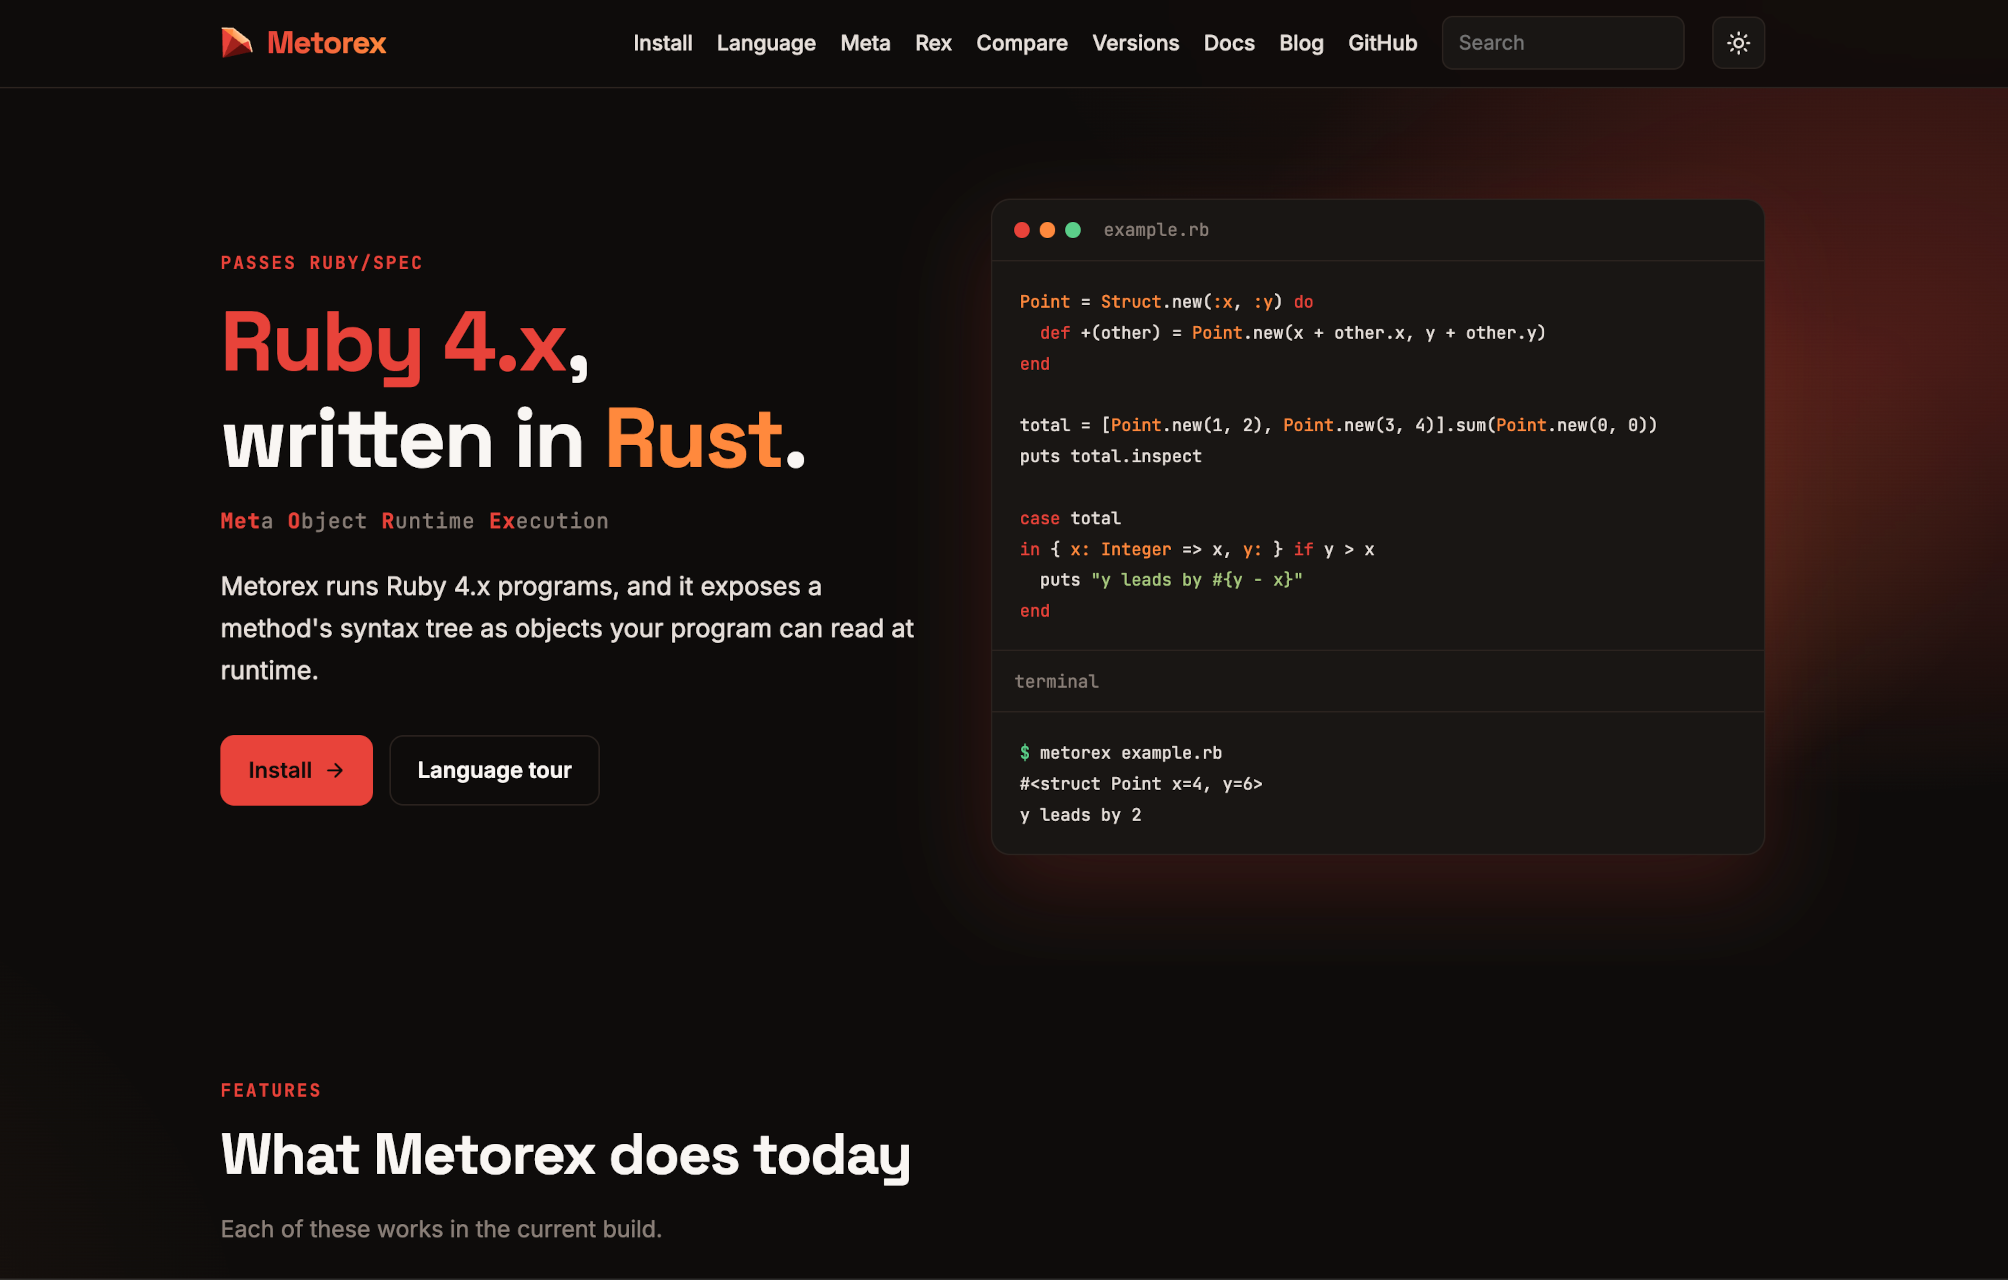Open the Docs nav link
The image size is (2008, 1280).
pos(1229,43)
